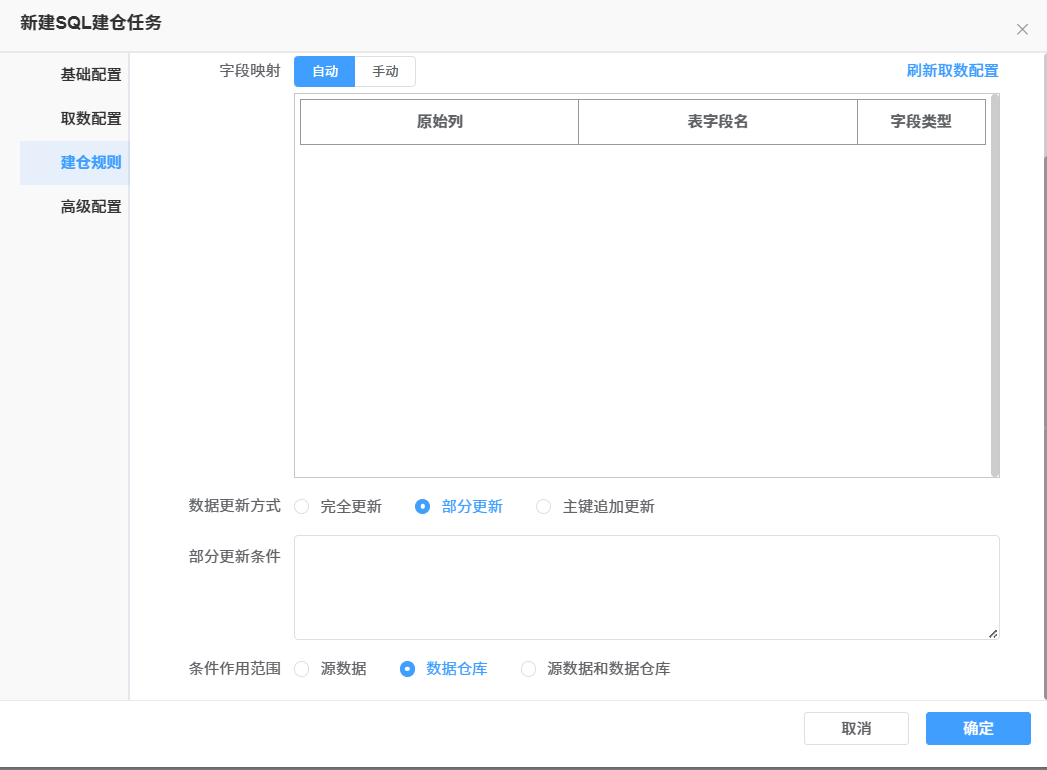Switch field mapping to 手动

tap(385, 72)
